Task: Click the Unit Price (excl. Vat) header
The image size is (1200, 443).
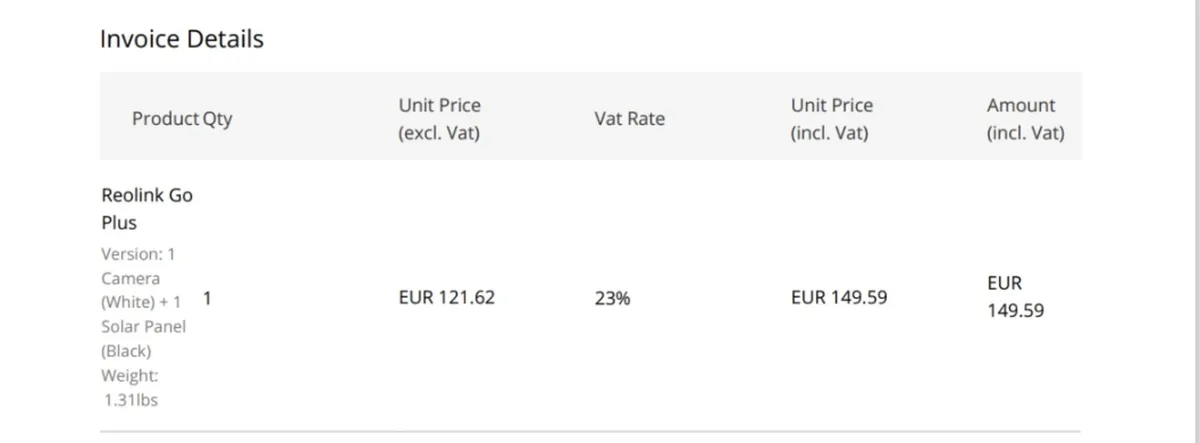Action: pos(439,119)
